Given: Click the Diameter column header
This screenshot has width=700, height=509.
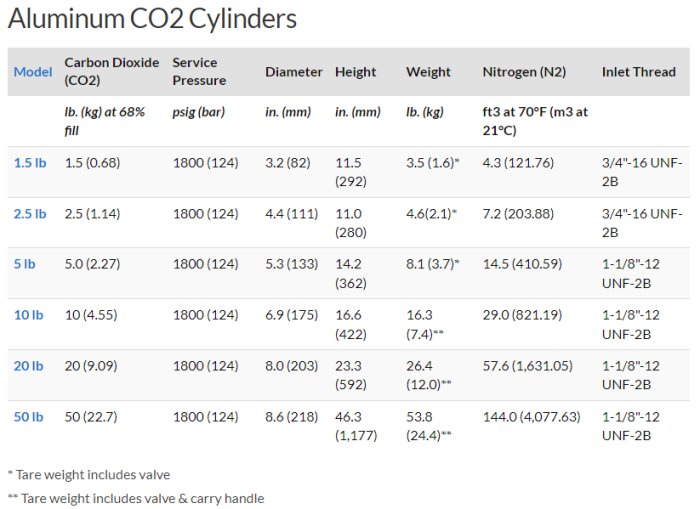Looking at the screenshot, I should coord(293,72).
